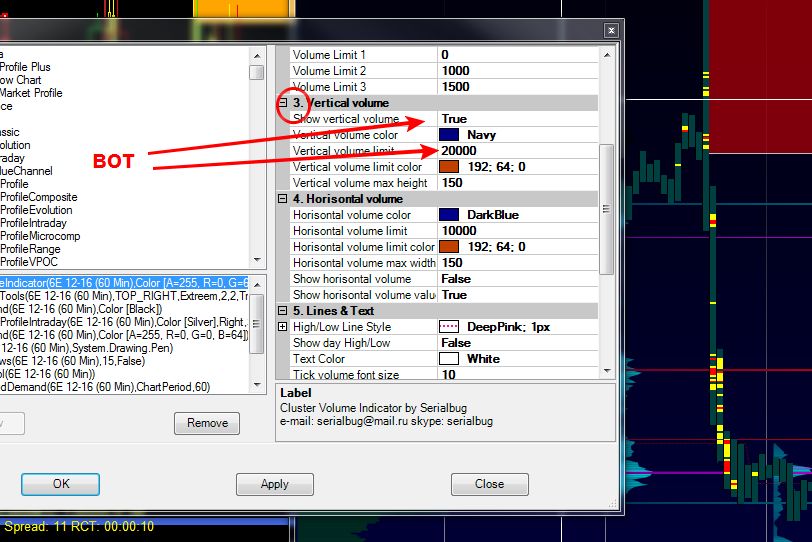The width and height of the screenshot is (812, 542).
Task: Toggle Show horisontal volume False value
Action: 518,279
